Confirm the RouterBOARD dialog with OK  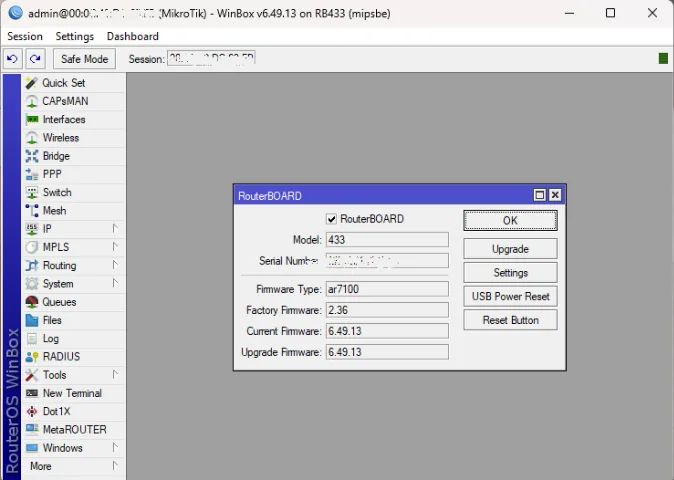(x=510, y=220)
